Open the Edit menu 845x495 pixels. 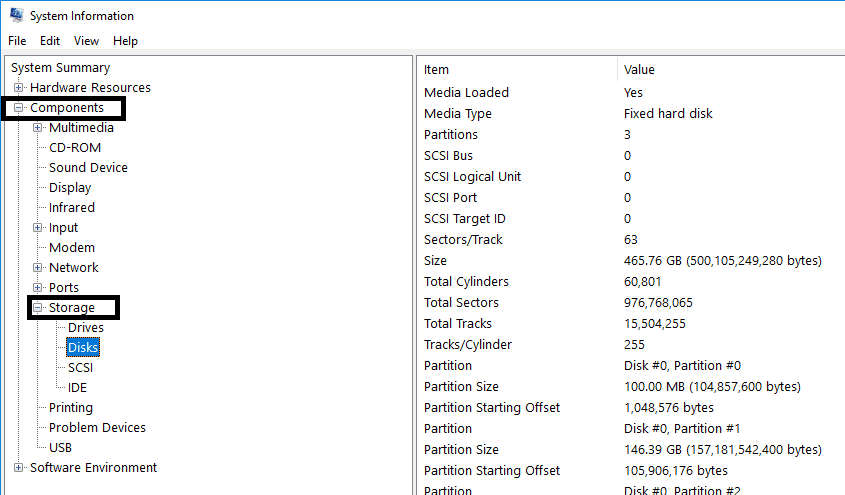tap(50, 41)
